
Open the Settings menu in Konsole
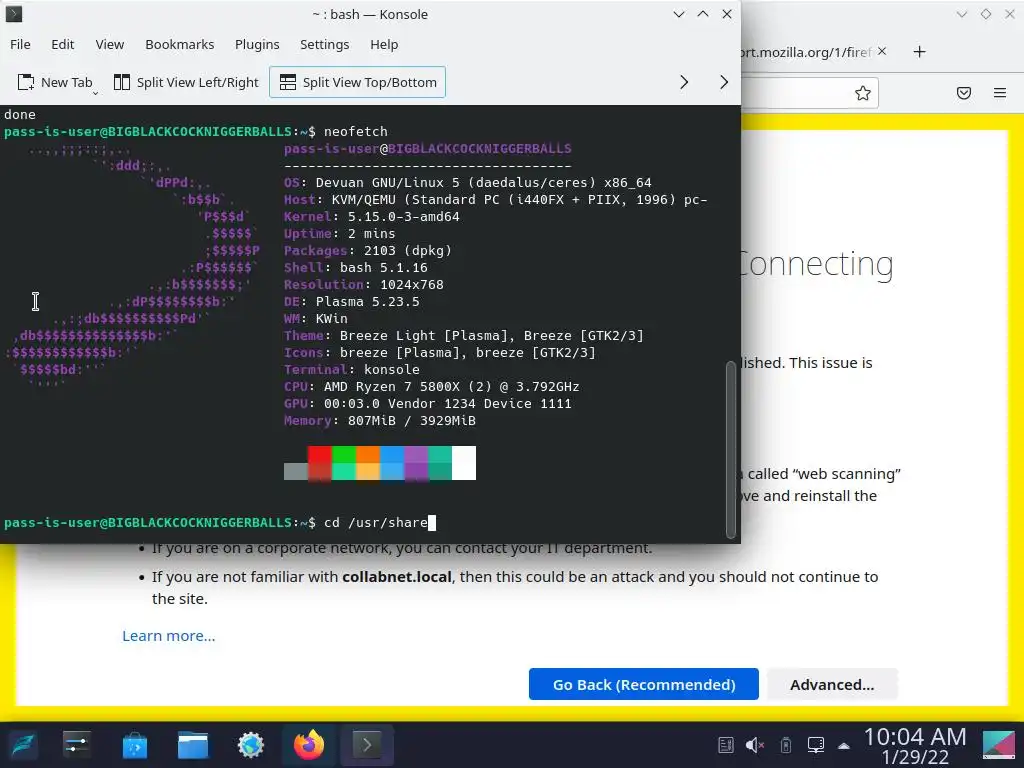[325, 44]
